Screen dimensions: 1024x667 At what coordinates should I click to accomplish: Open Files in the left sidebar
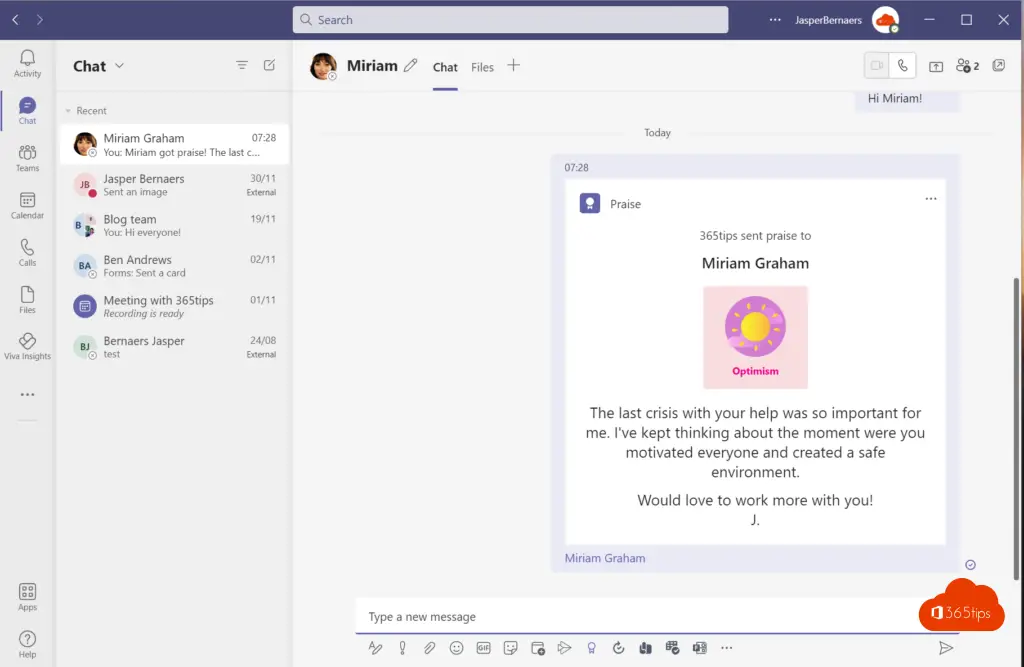click(x=27, y=300)
